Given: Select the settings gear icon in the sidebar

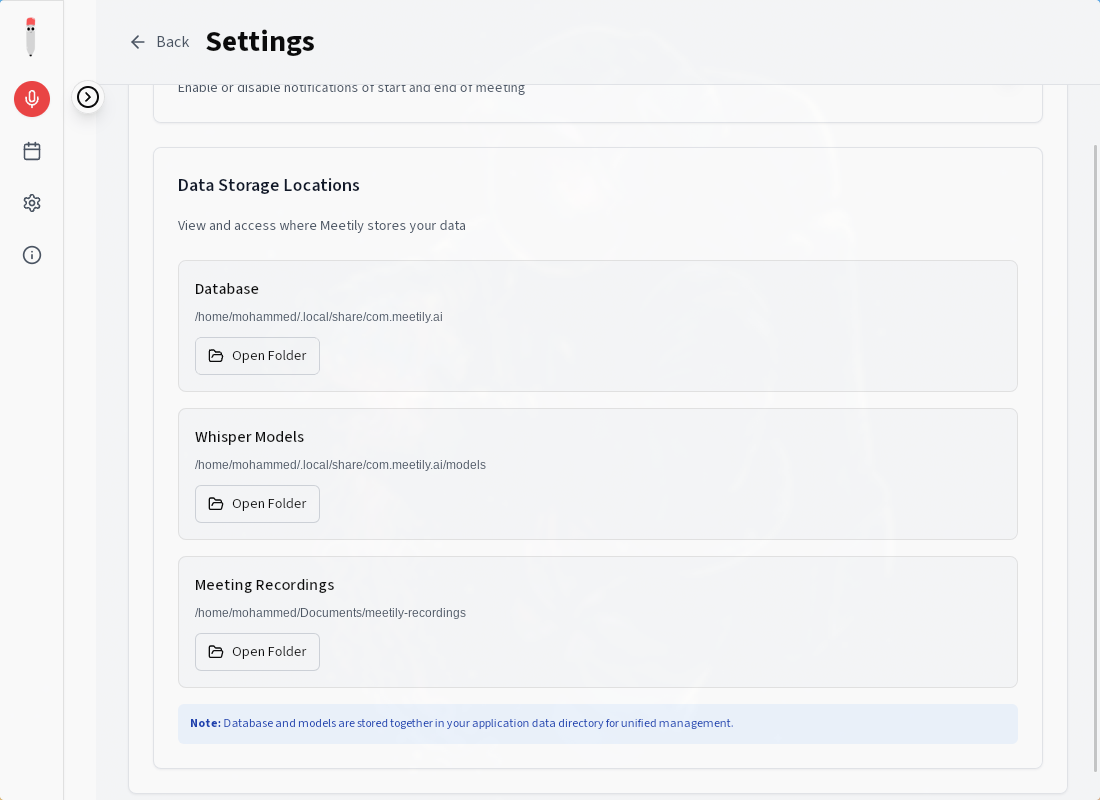Looking at the screenshot, I should (x=32, y=203).
